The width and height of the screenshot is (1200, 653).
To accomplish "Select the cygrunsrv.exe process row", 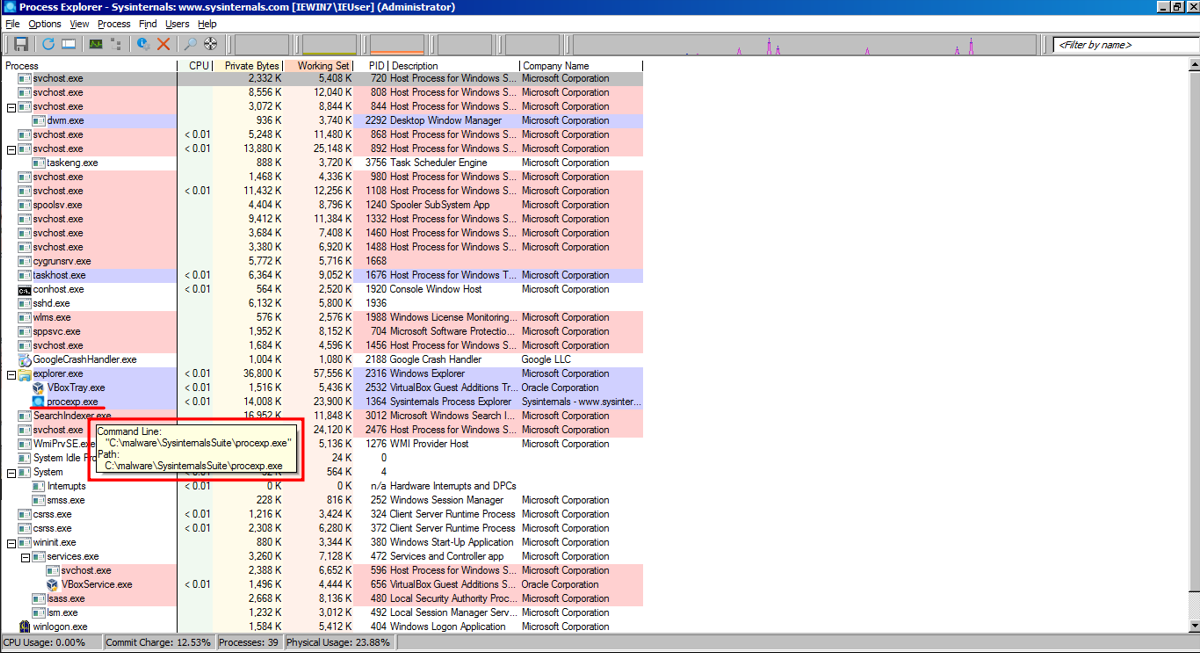I will coord(322,261).
